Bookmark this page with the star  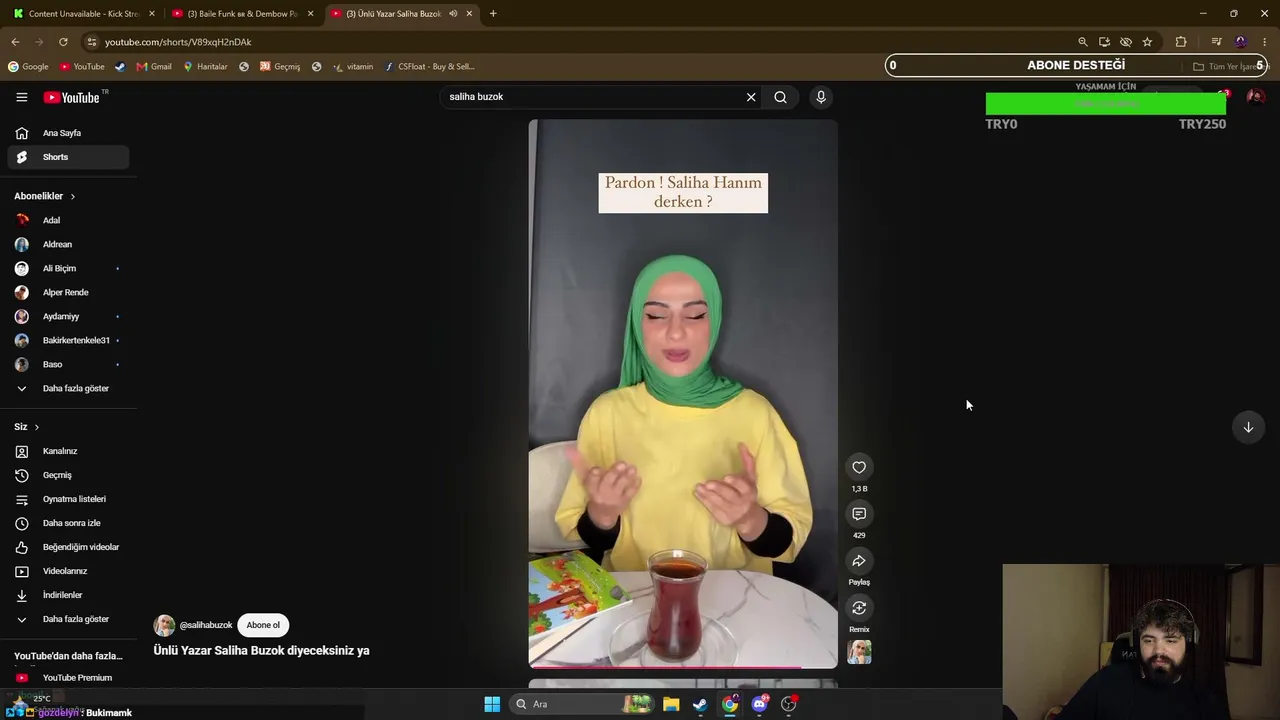coord(1147,42)
